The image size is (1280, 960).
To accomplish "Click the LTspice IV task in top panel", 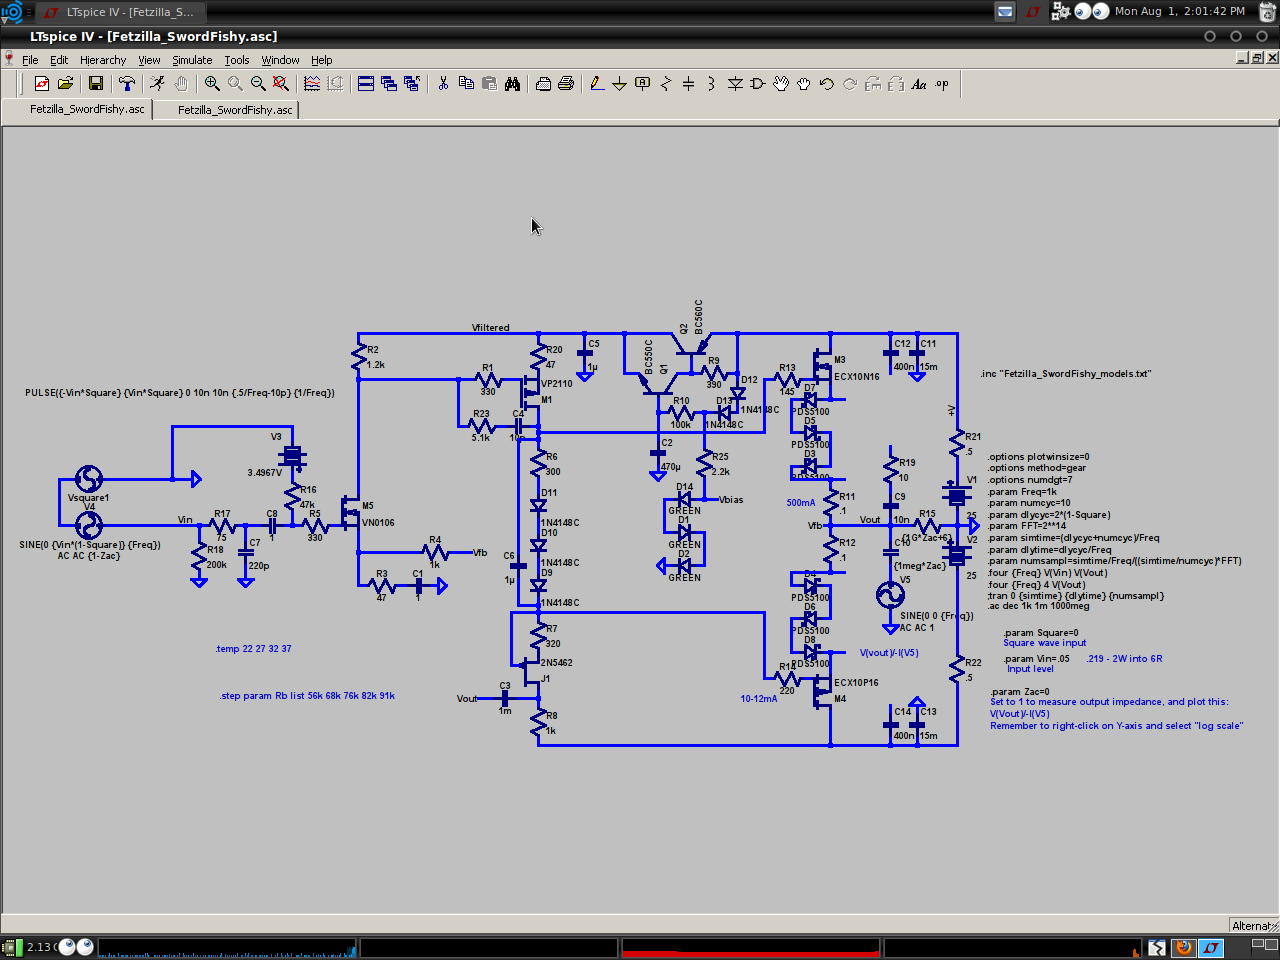I will click(x=121, y=12).
